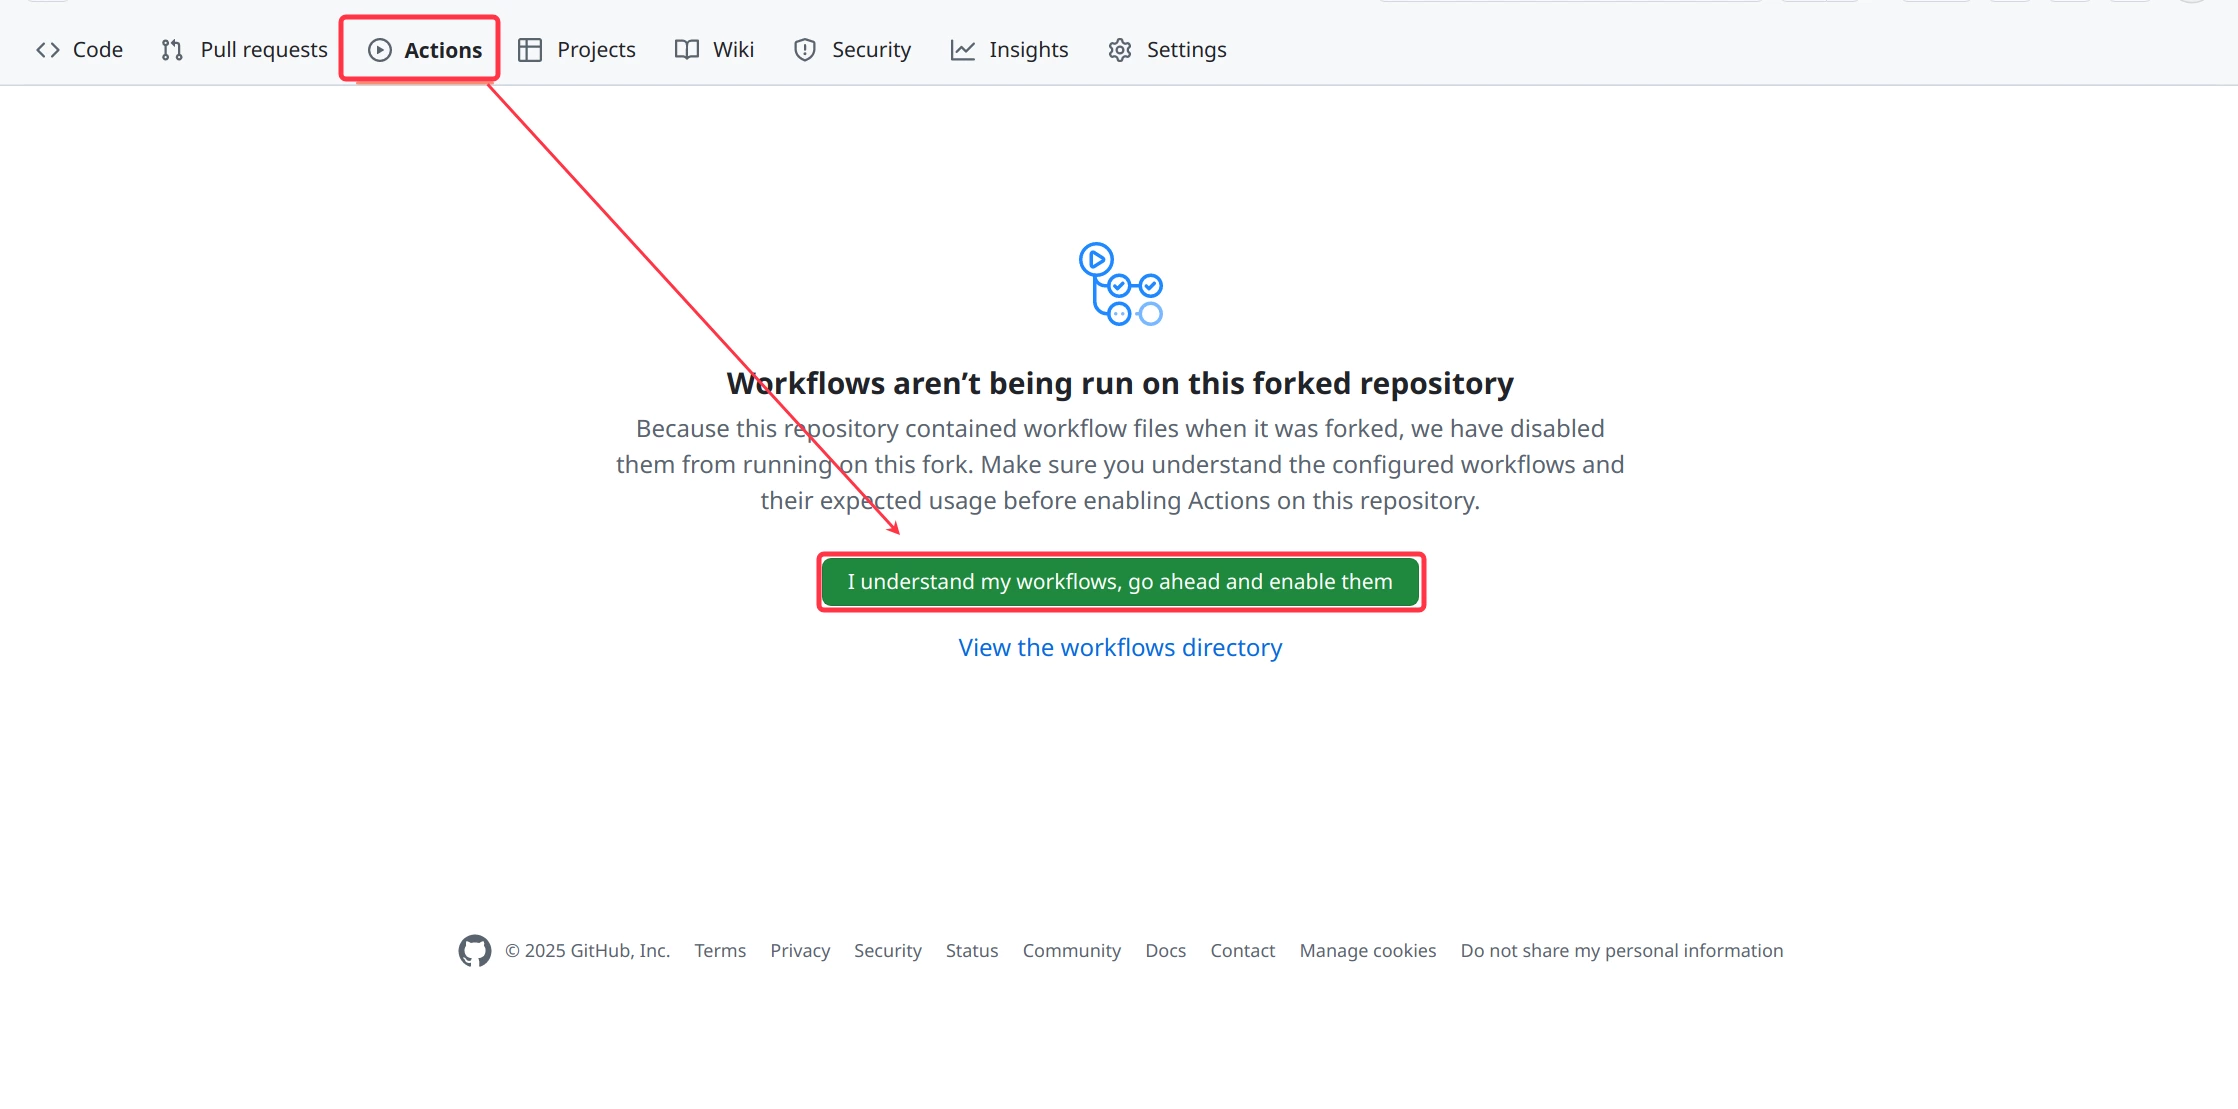
Task: Open the workflows directory link
Action: point(1119,647)
